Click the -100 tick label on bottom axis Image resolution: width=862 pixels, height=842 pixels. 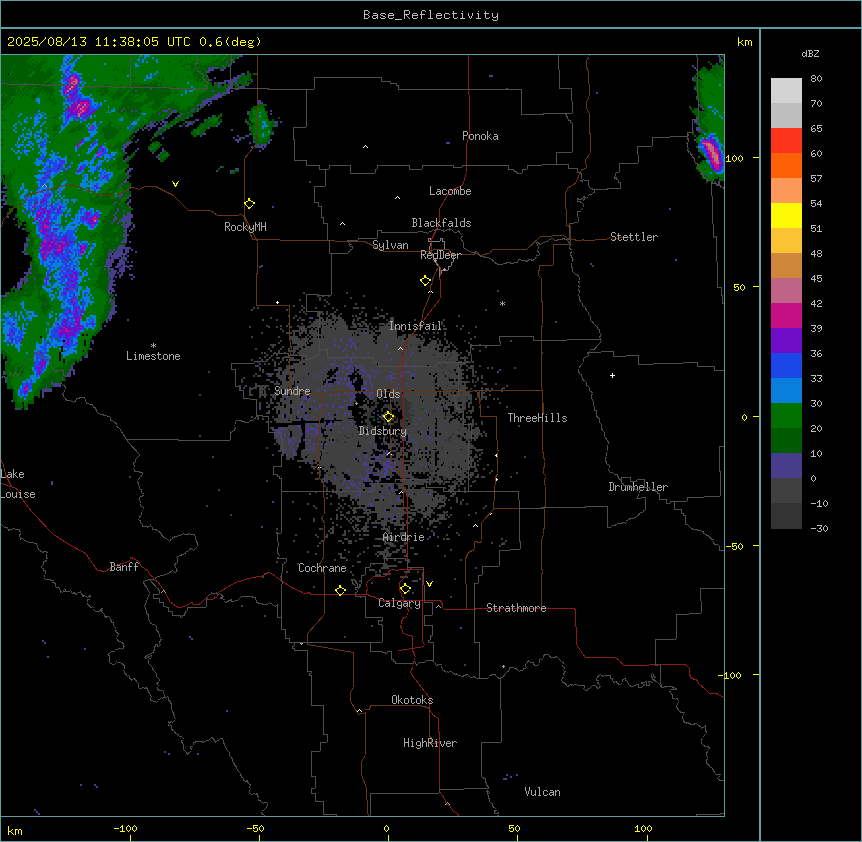pos(126,828)
